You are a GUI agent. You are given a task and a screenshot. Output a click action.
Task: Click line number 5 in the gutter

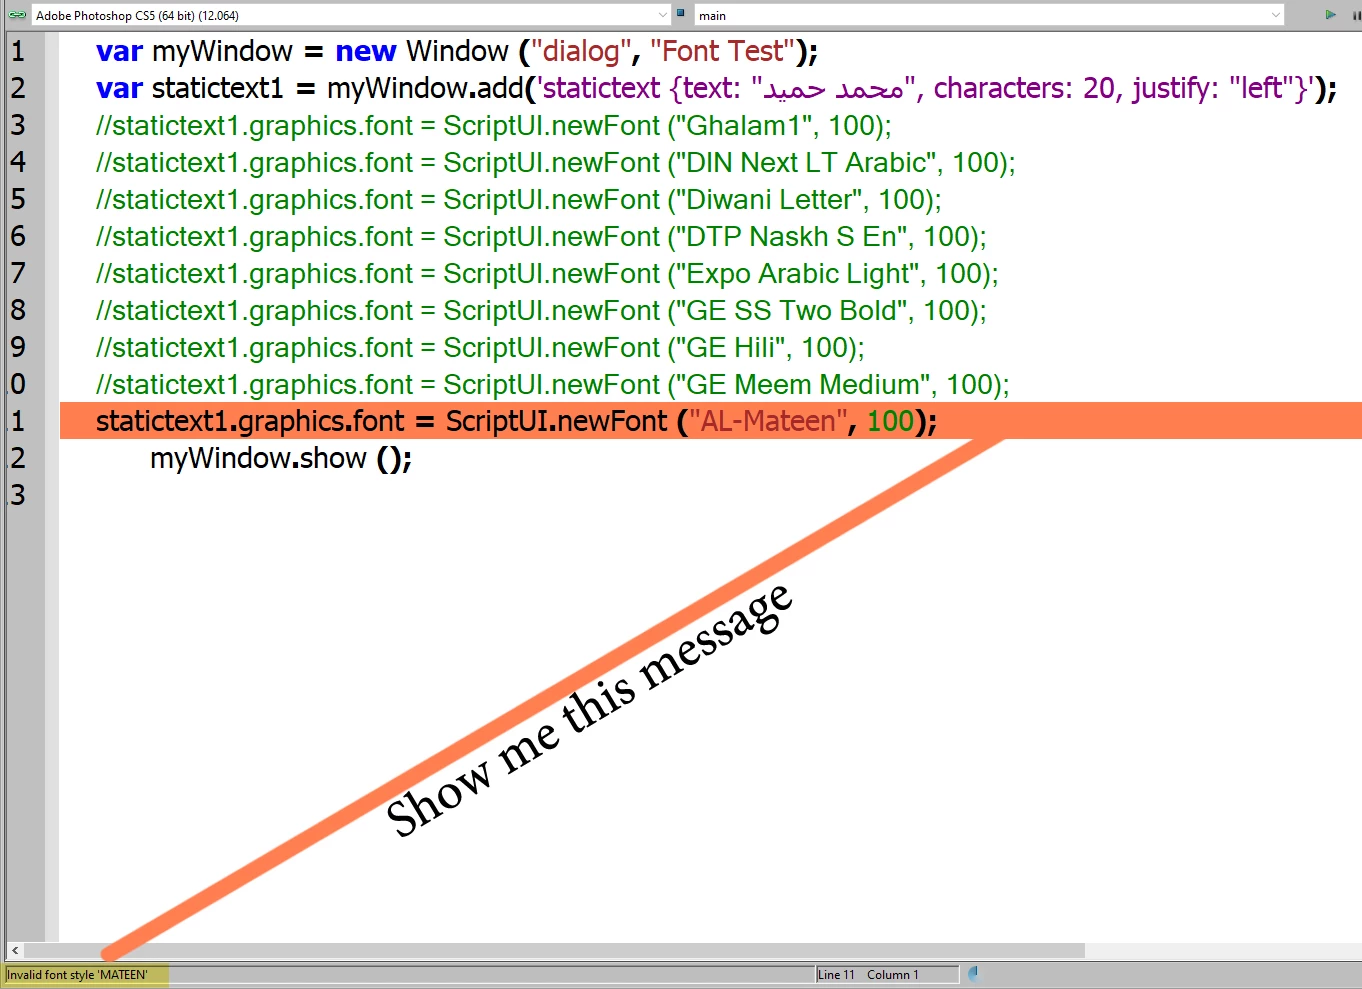[18, 199]
